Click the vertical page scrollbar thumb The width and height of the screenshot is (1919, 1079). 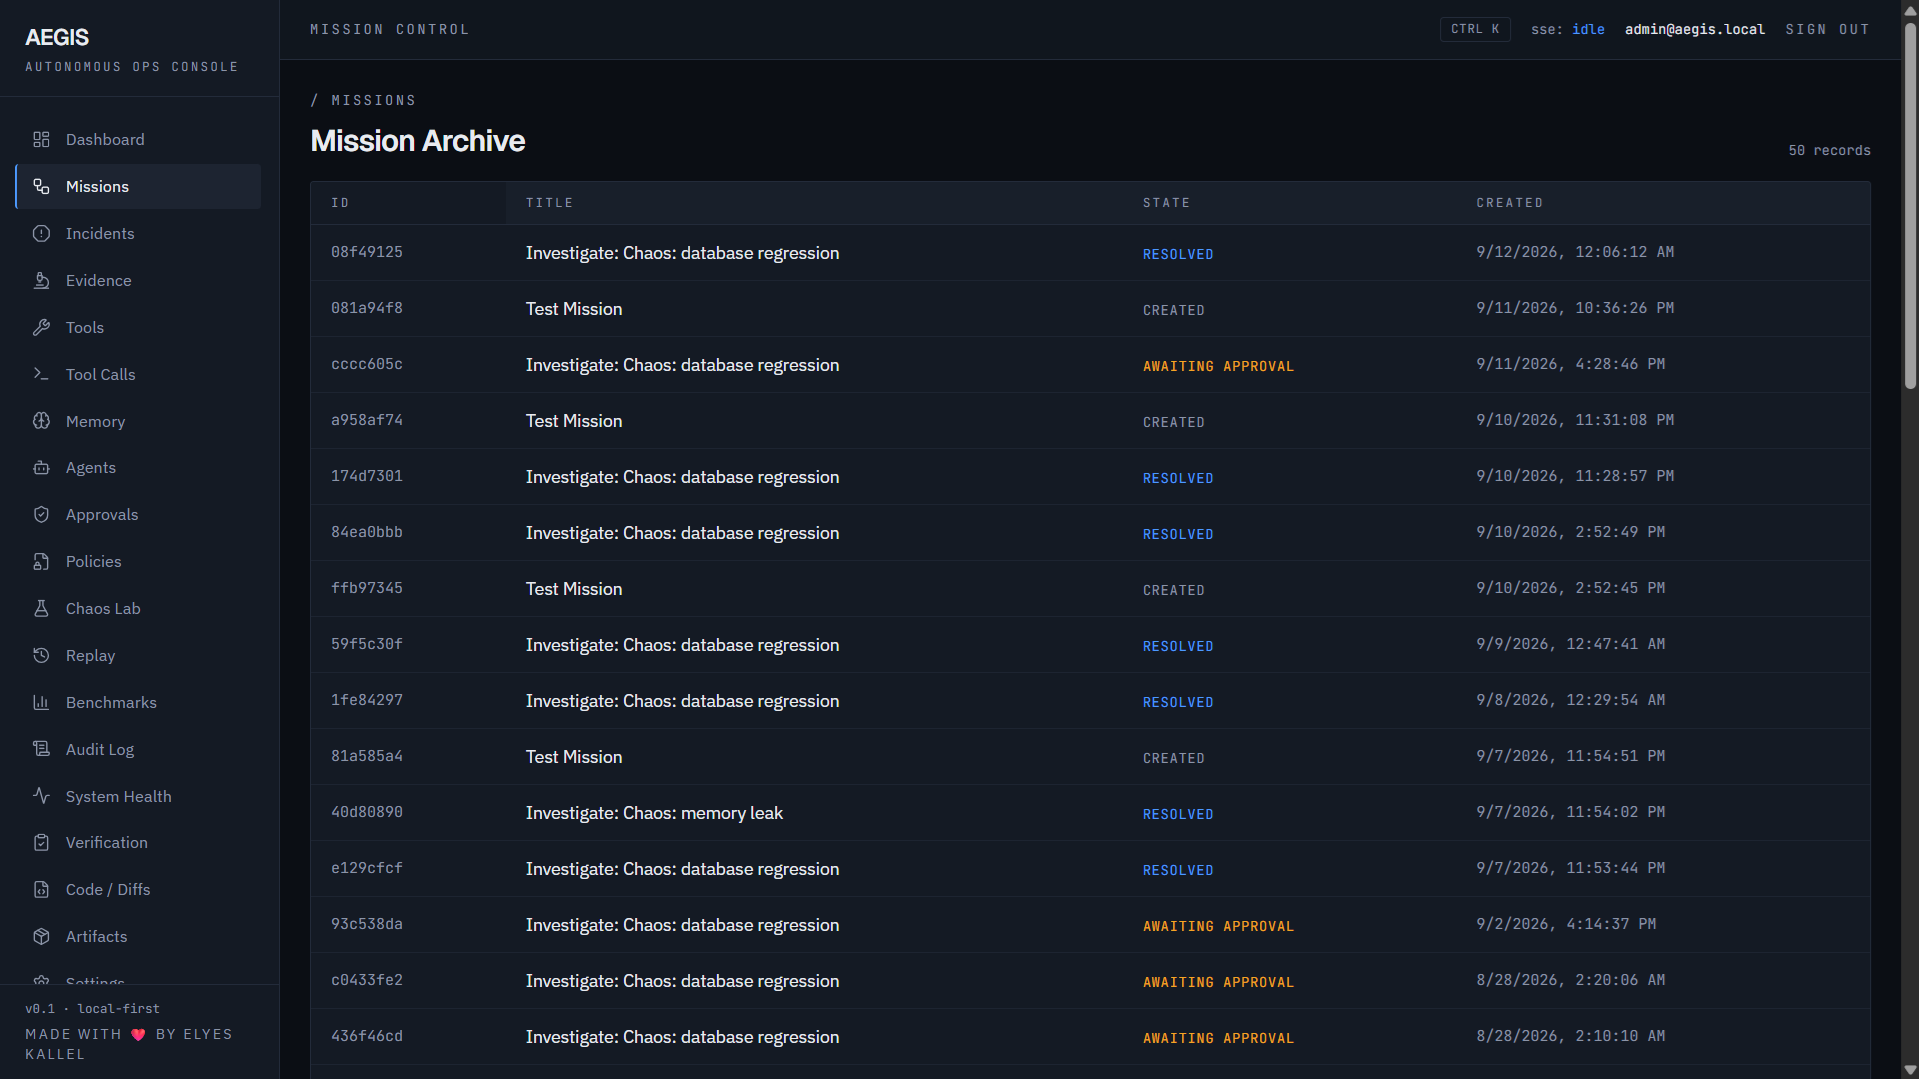[1910, 205]
